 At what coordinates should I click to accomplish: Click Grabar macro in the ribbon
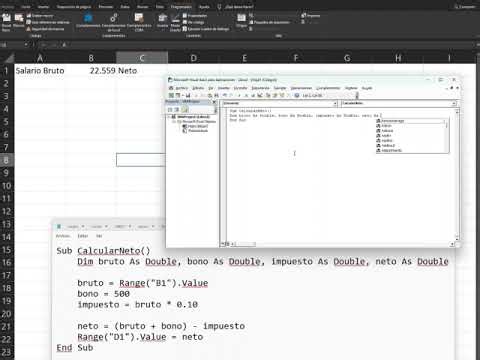(40, 16)
